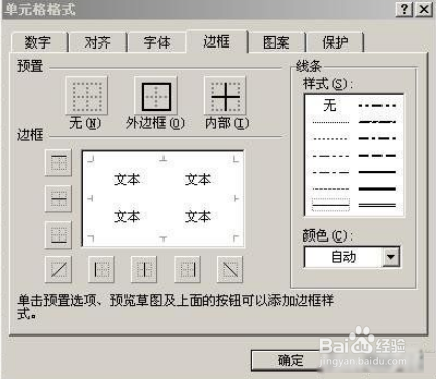
Task: Toggle the top border button
Action: (x=58, y=163)
